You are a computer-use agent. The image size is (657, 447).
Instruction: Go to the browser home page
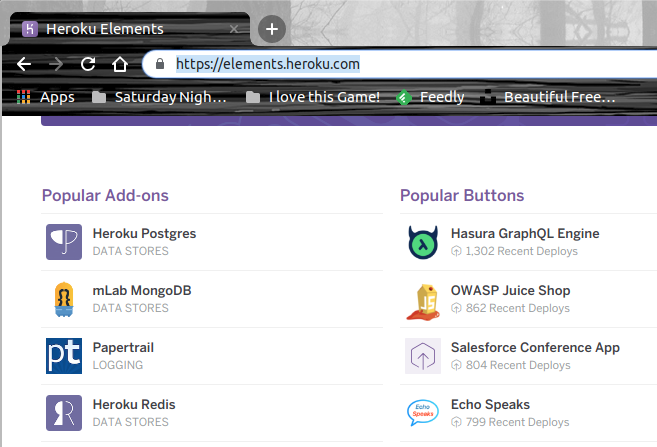[120, 64]
